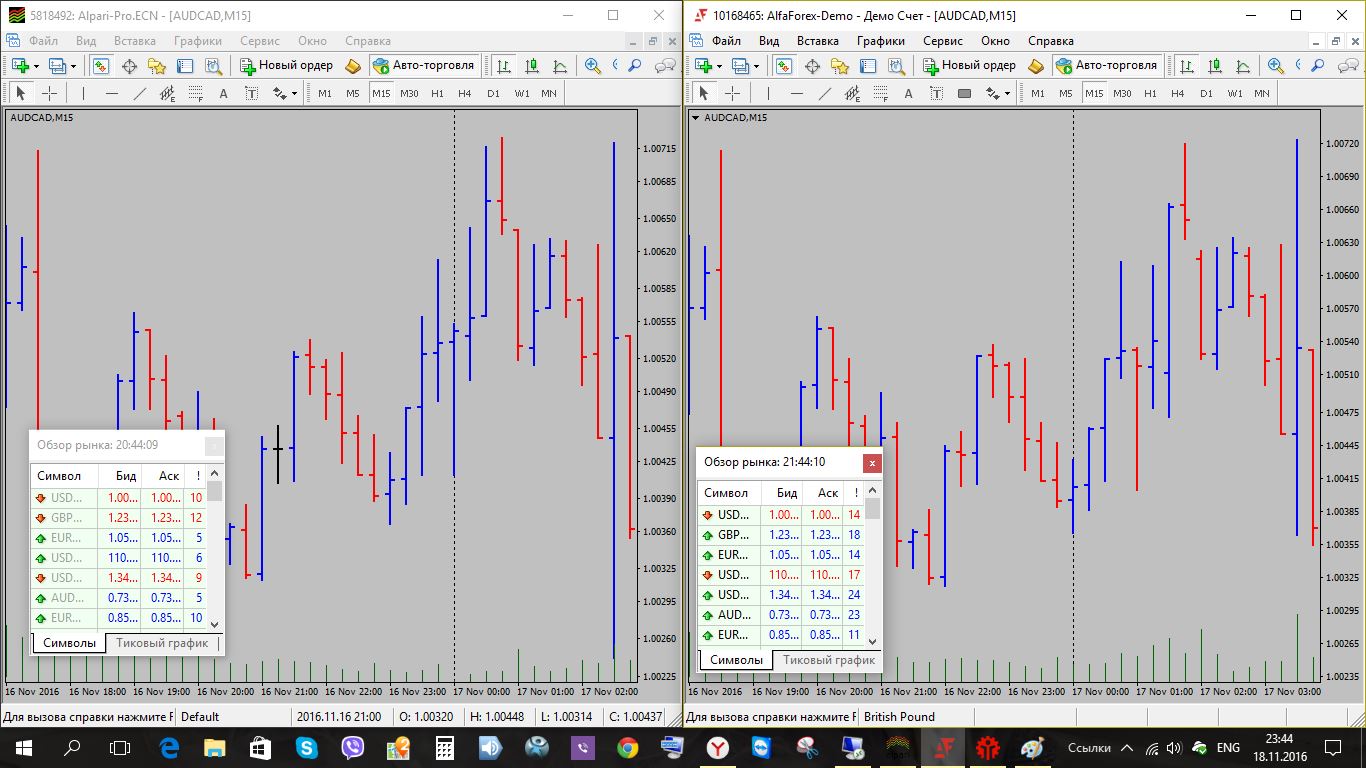Image resolution: width=1366 pixels, height=768 pixels.
Task: Click Новый ордер in AlfaForex window
Action: (969, 66)
